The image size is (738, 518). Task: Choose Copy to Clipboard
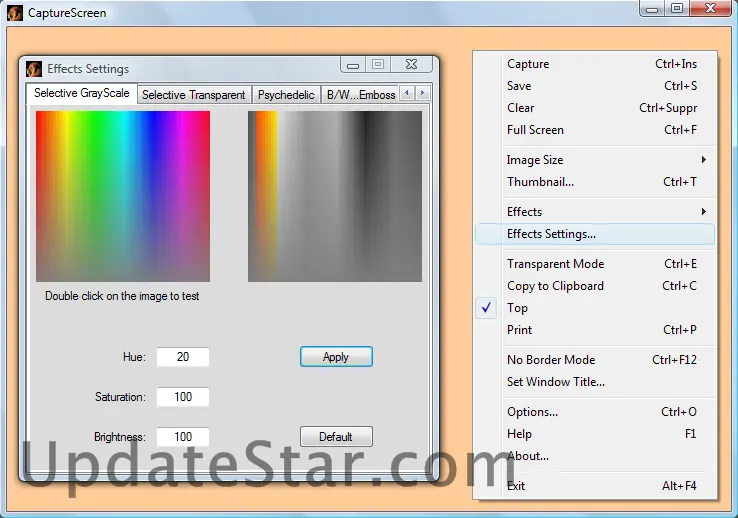pyautogui.click(x=595, y=286)
